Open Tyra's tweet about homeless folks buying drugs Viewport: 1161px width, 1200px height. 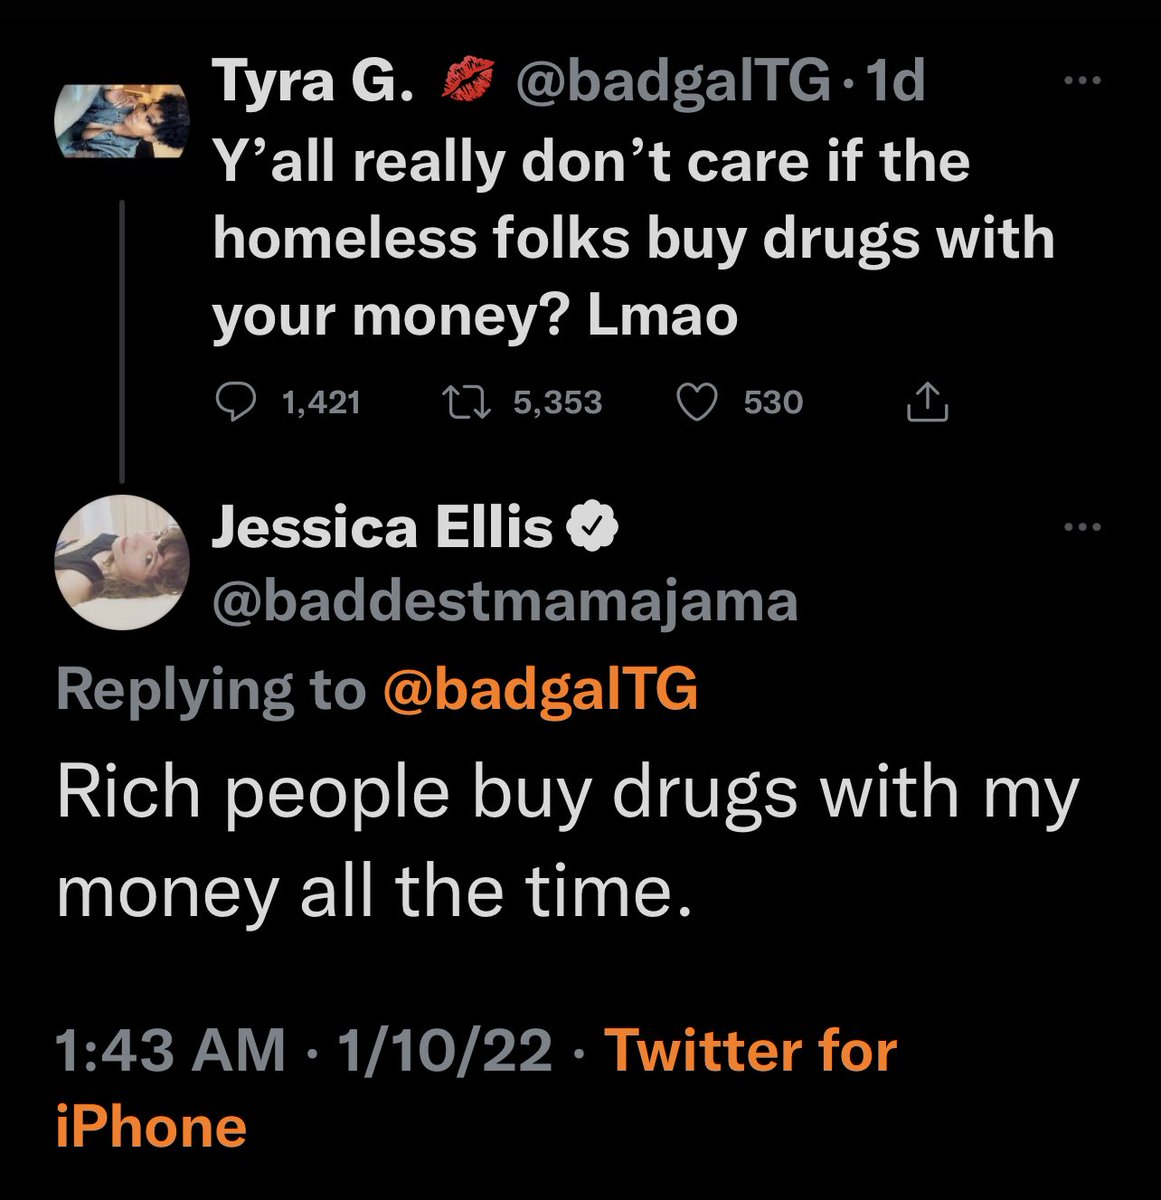(x=632, y=239)
